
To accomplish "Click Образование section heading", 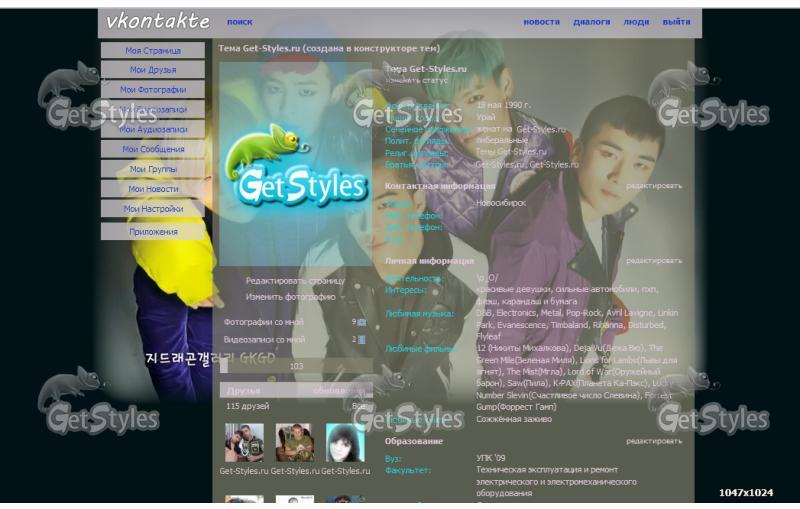I will (414, 441).
